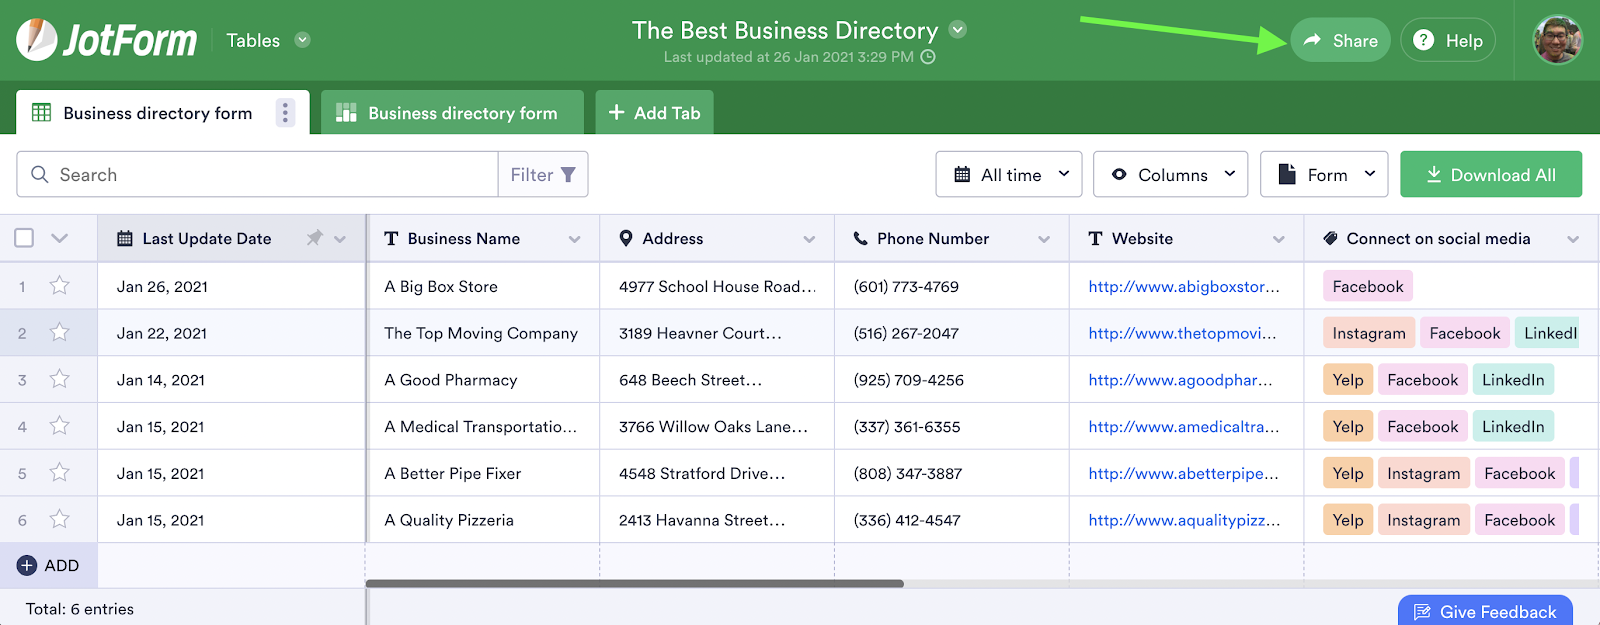
Task: Tick the select-all checkbox in header
Action: tap(24, 238)
